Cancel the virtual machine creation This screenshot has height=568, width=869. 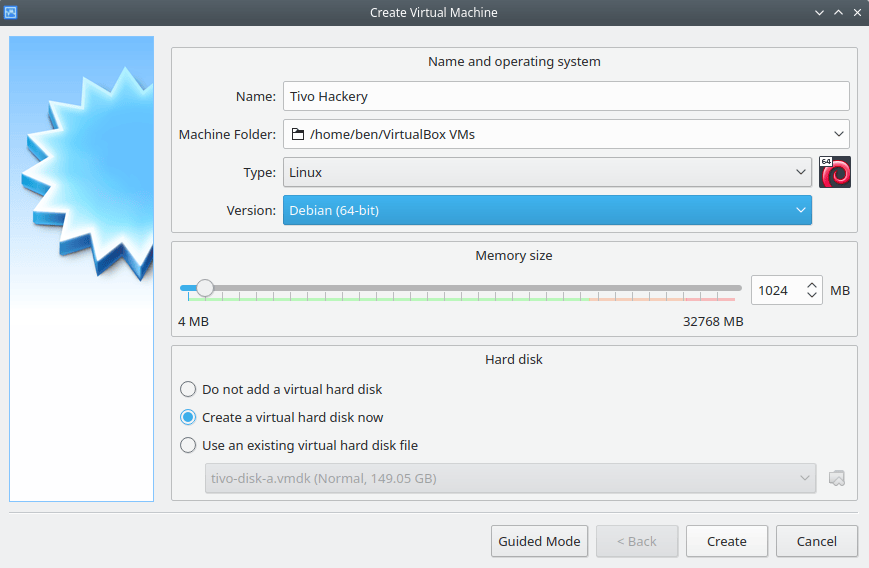coord(816,541)
